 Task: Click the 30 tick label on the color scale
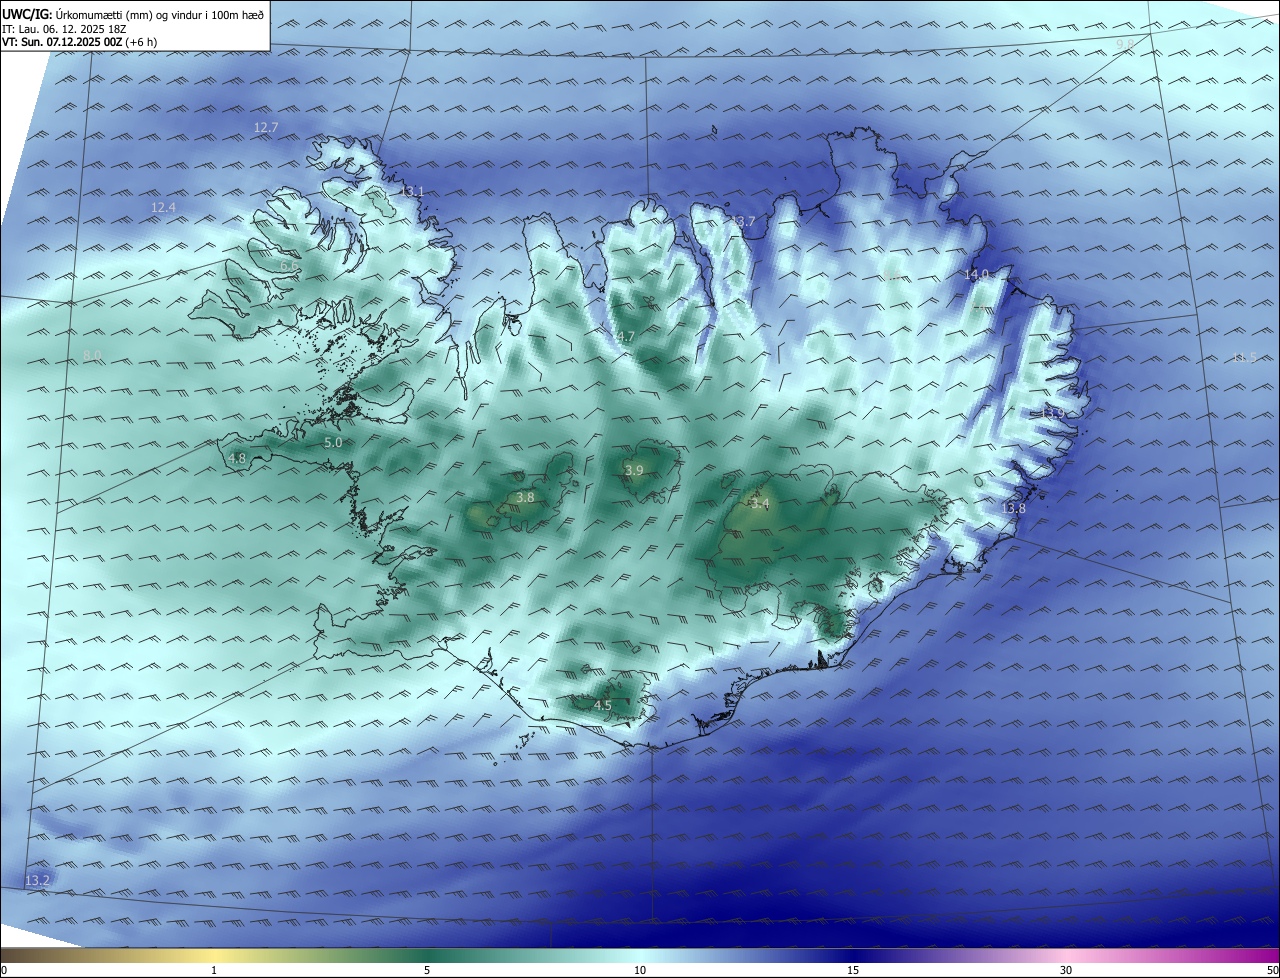click(x=1066, y=970)
